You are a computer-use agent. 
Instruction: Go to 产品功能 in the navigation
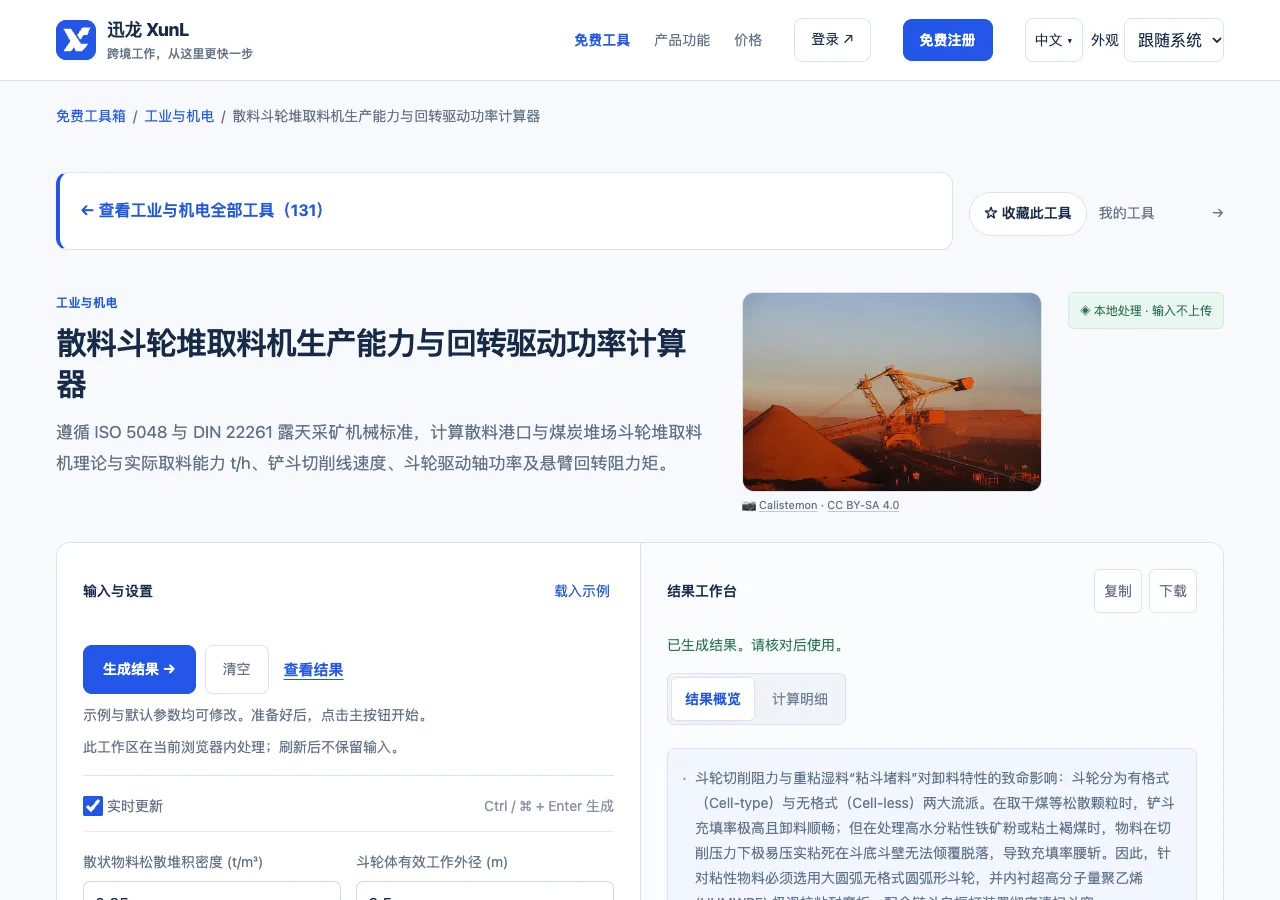pyautogui.click(x=682, y=40)
